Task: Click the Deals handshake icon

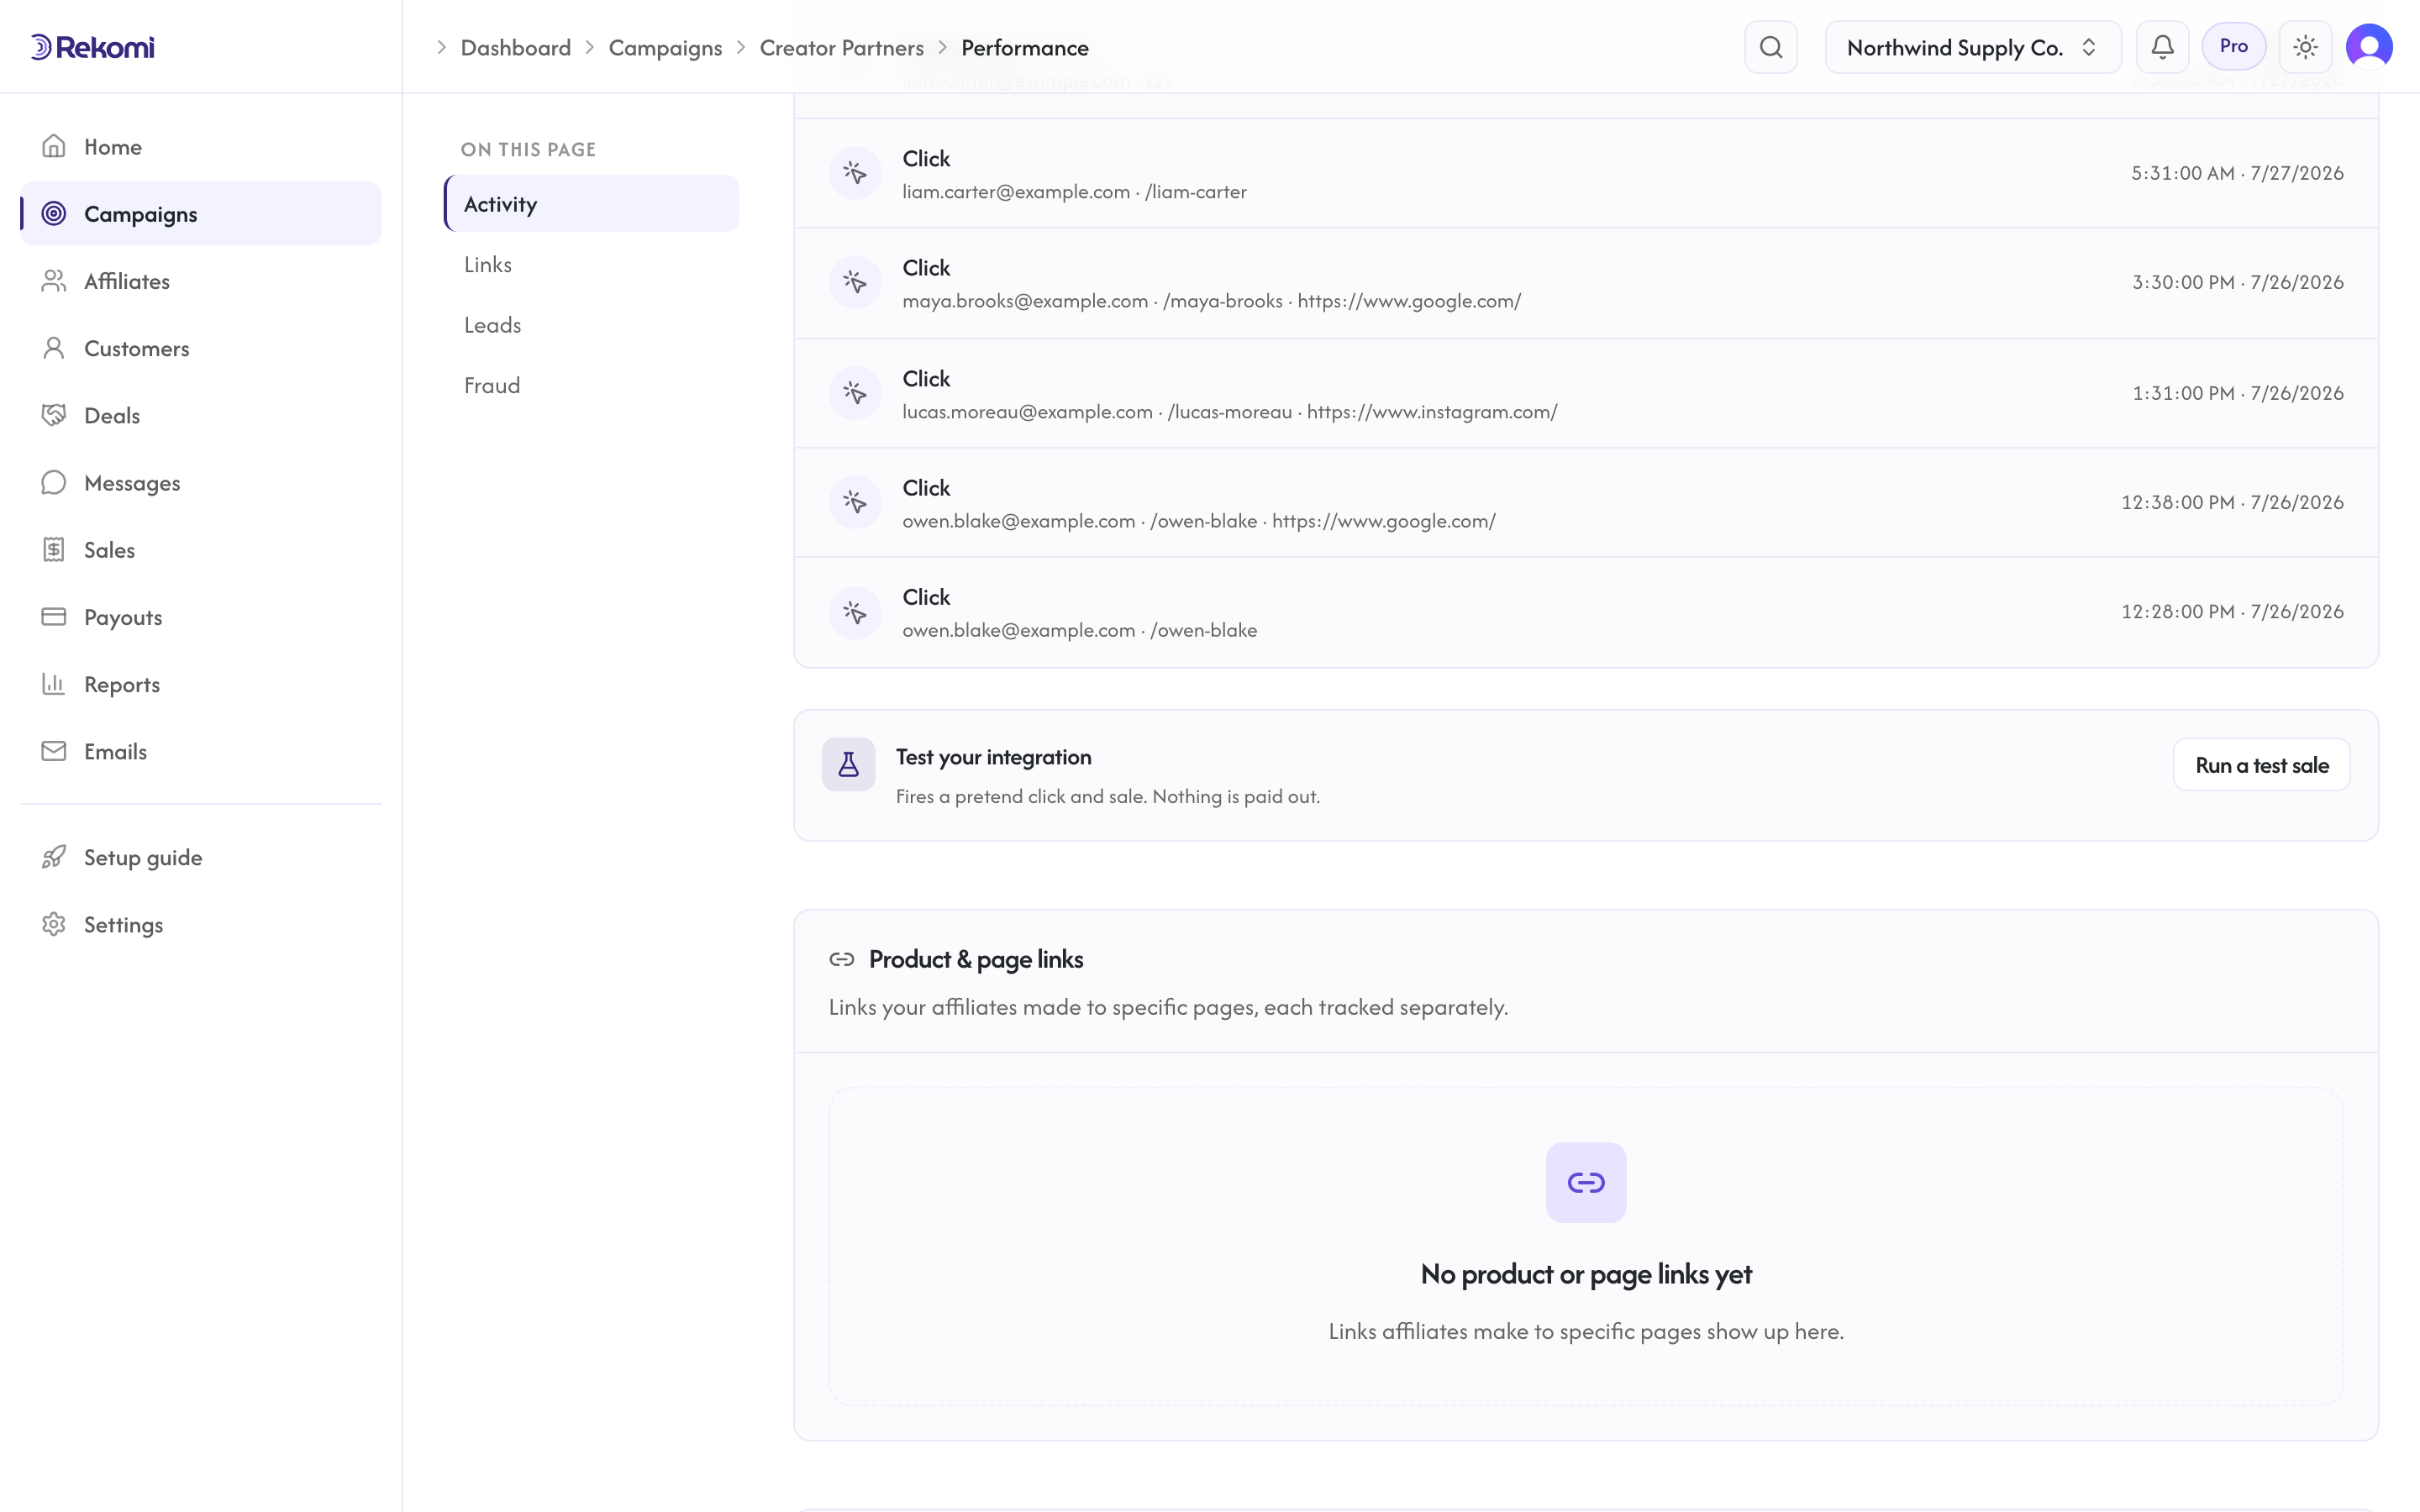Action: (x=54, y=415)
